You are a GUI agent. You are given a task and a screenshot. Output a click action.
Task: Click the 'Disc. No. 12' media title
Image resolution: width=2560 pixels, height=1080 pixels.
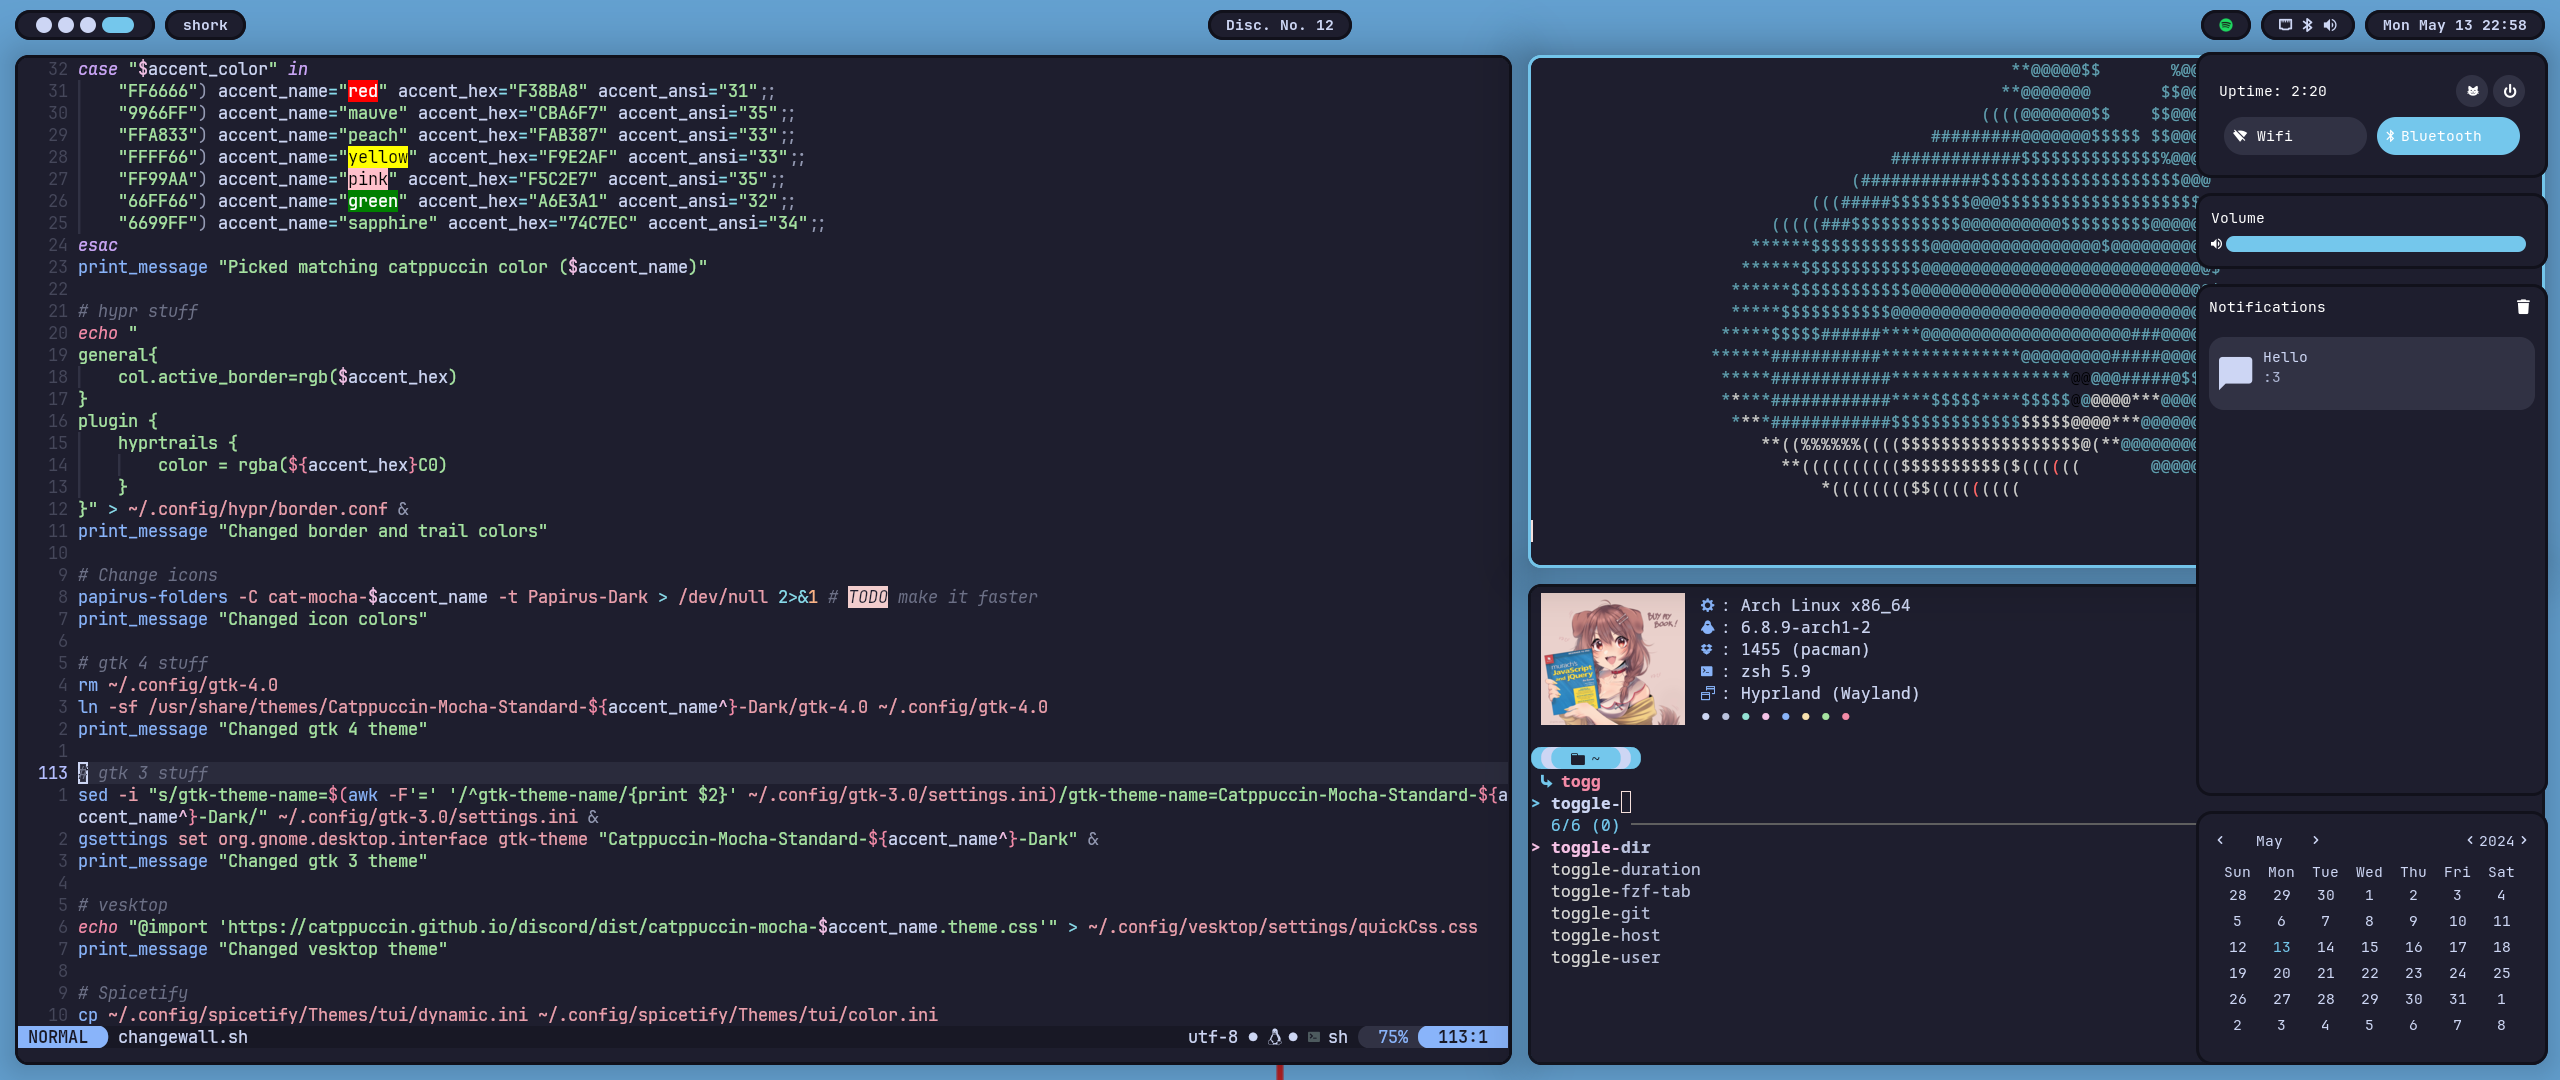point(1279,25)
